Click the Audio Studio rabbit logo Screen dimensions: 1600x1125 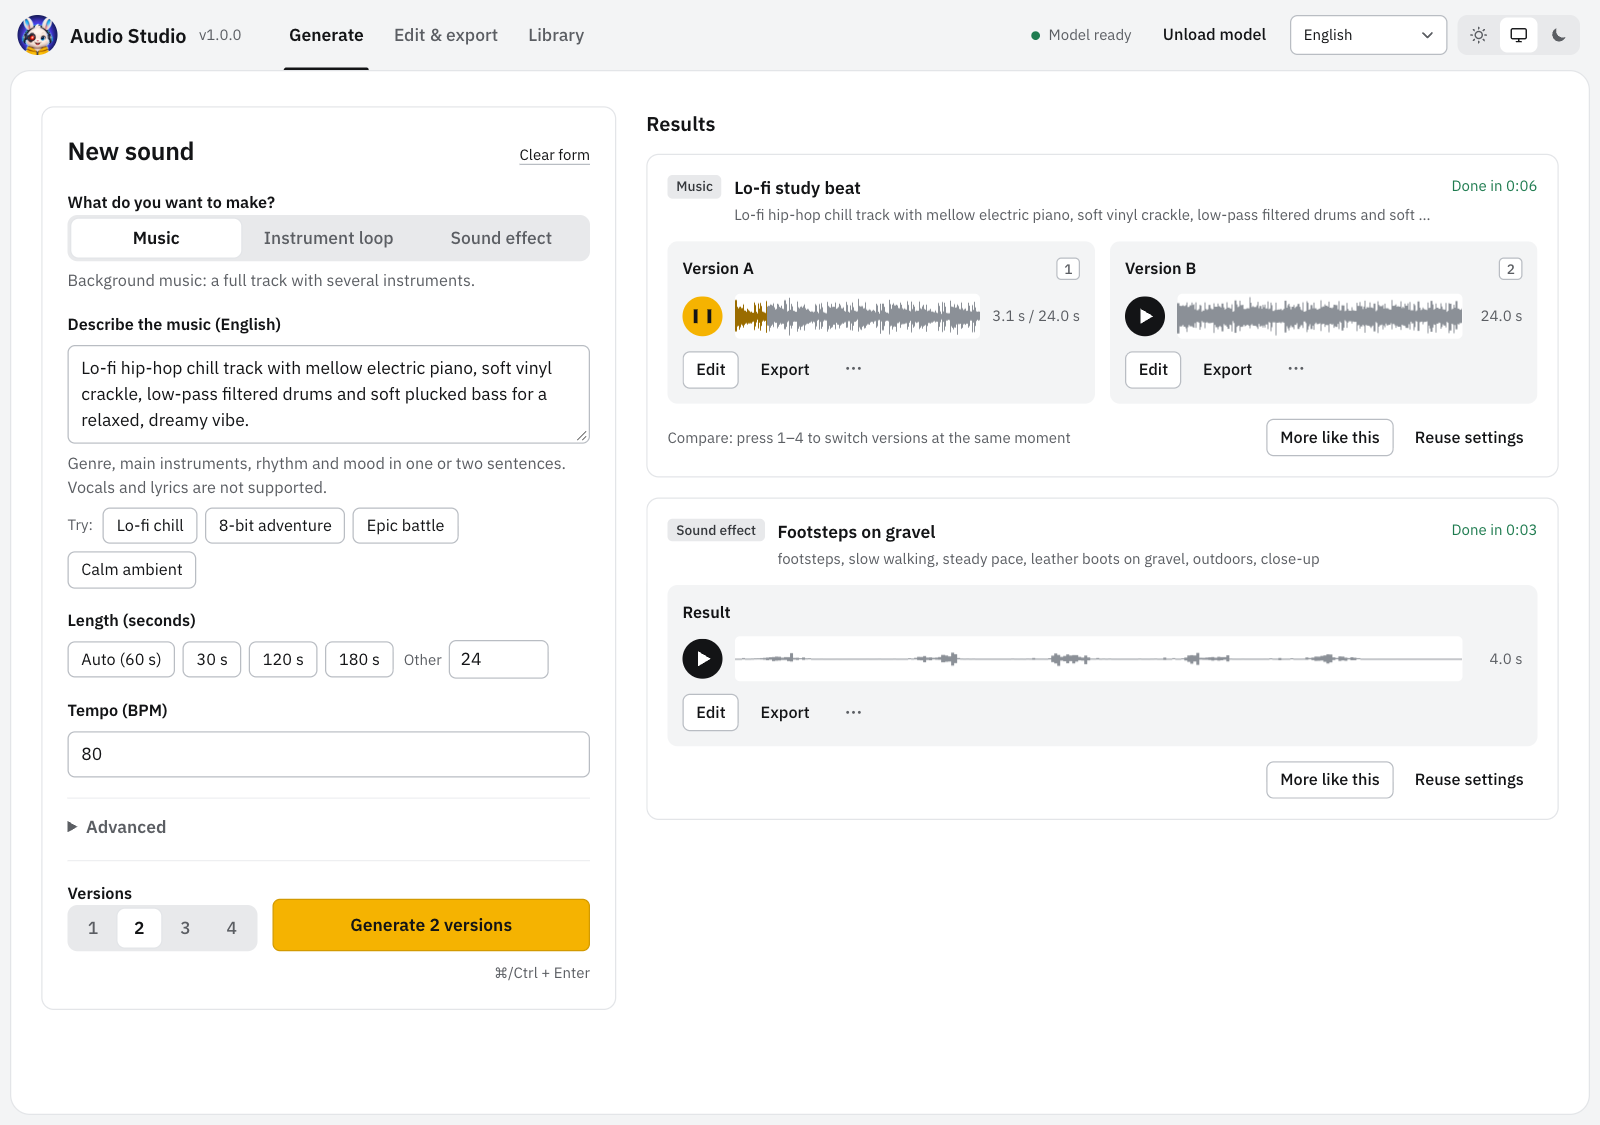click(x=37, y=35)
